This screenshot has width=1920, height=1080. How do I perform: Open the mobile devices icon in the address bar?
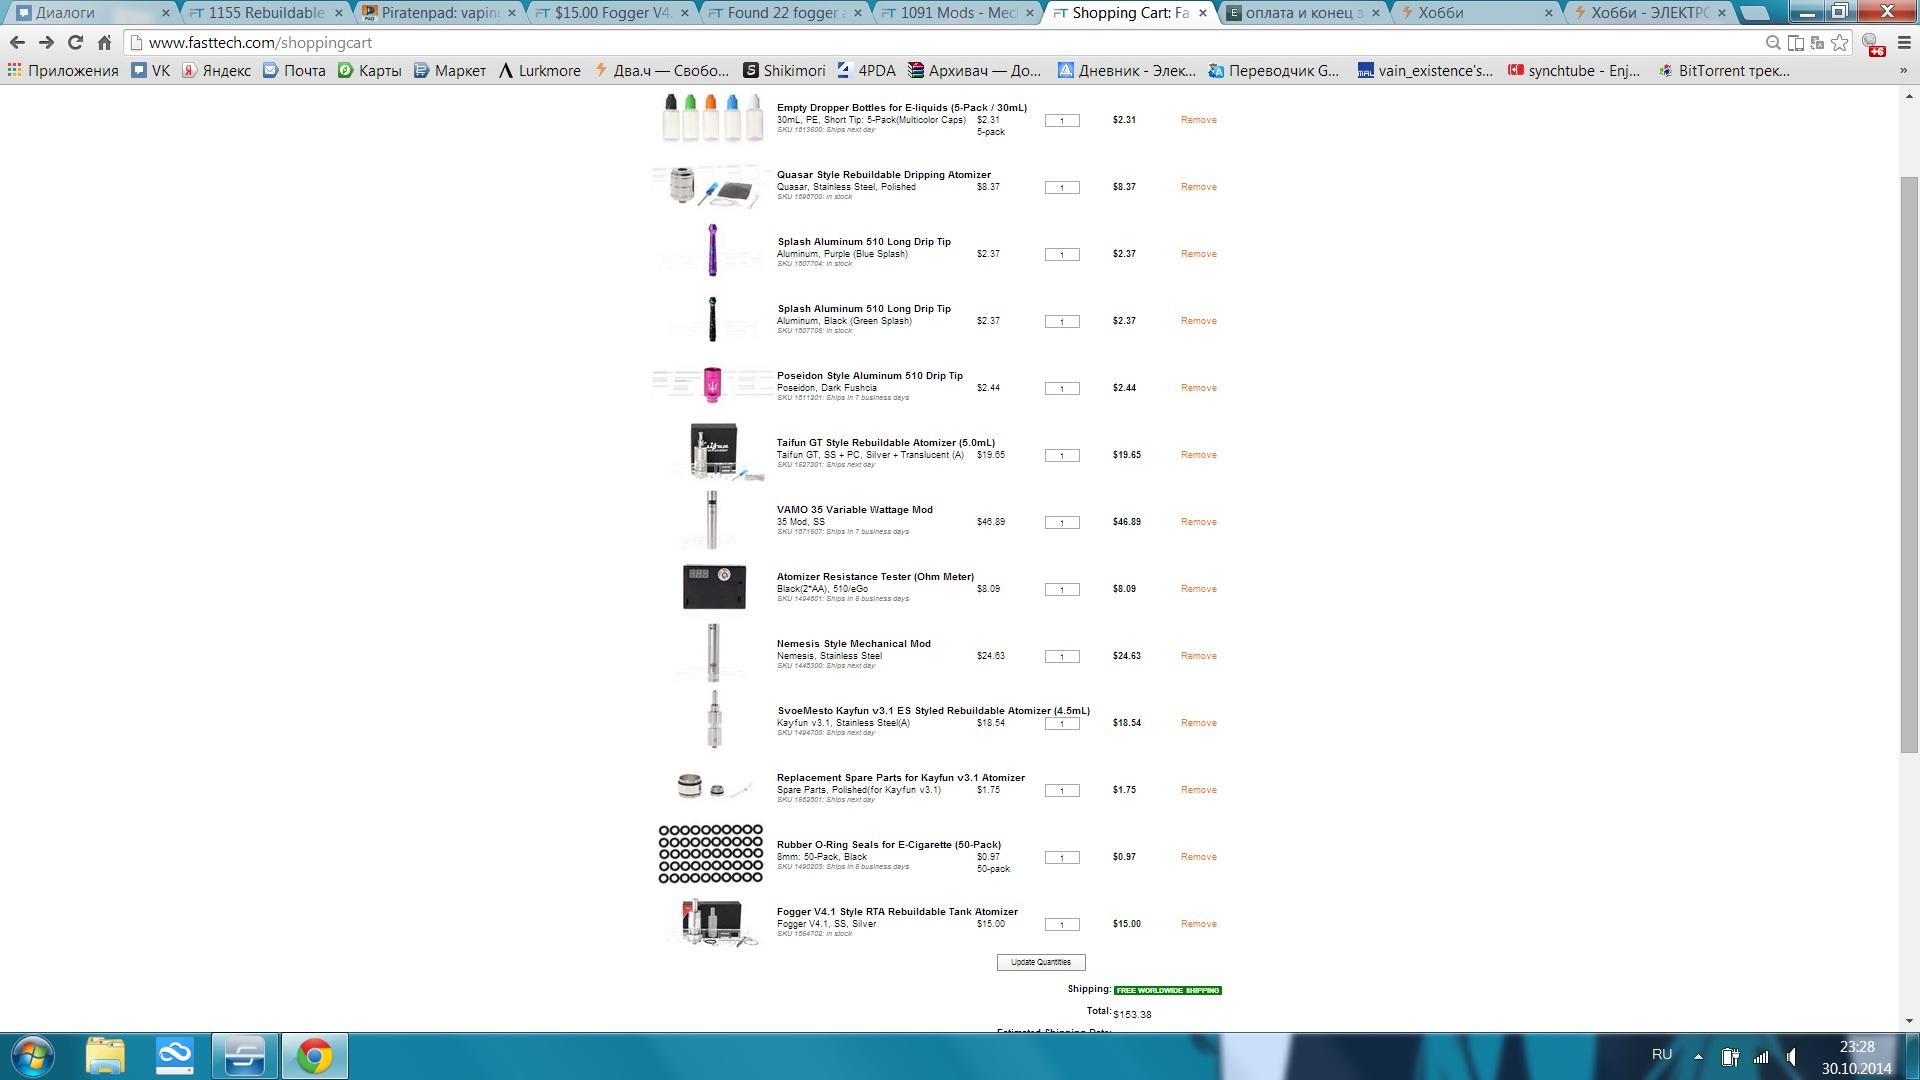[x=1796, y=43]
